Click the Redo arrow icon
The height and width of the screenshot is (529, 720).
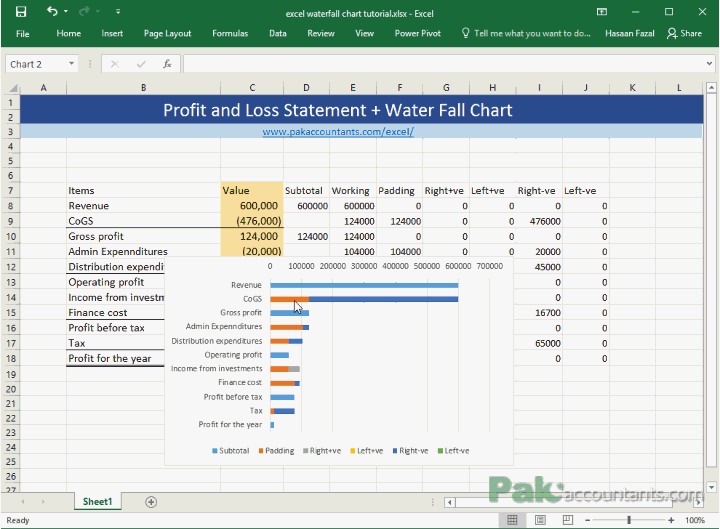(84, 11)
